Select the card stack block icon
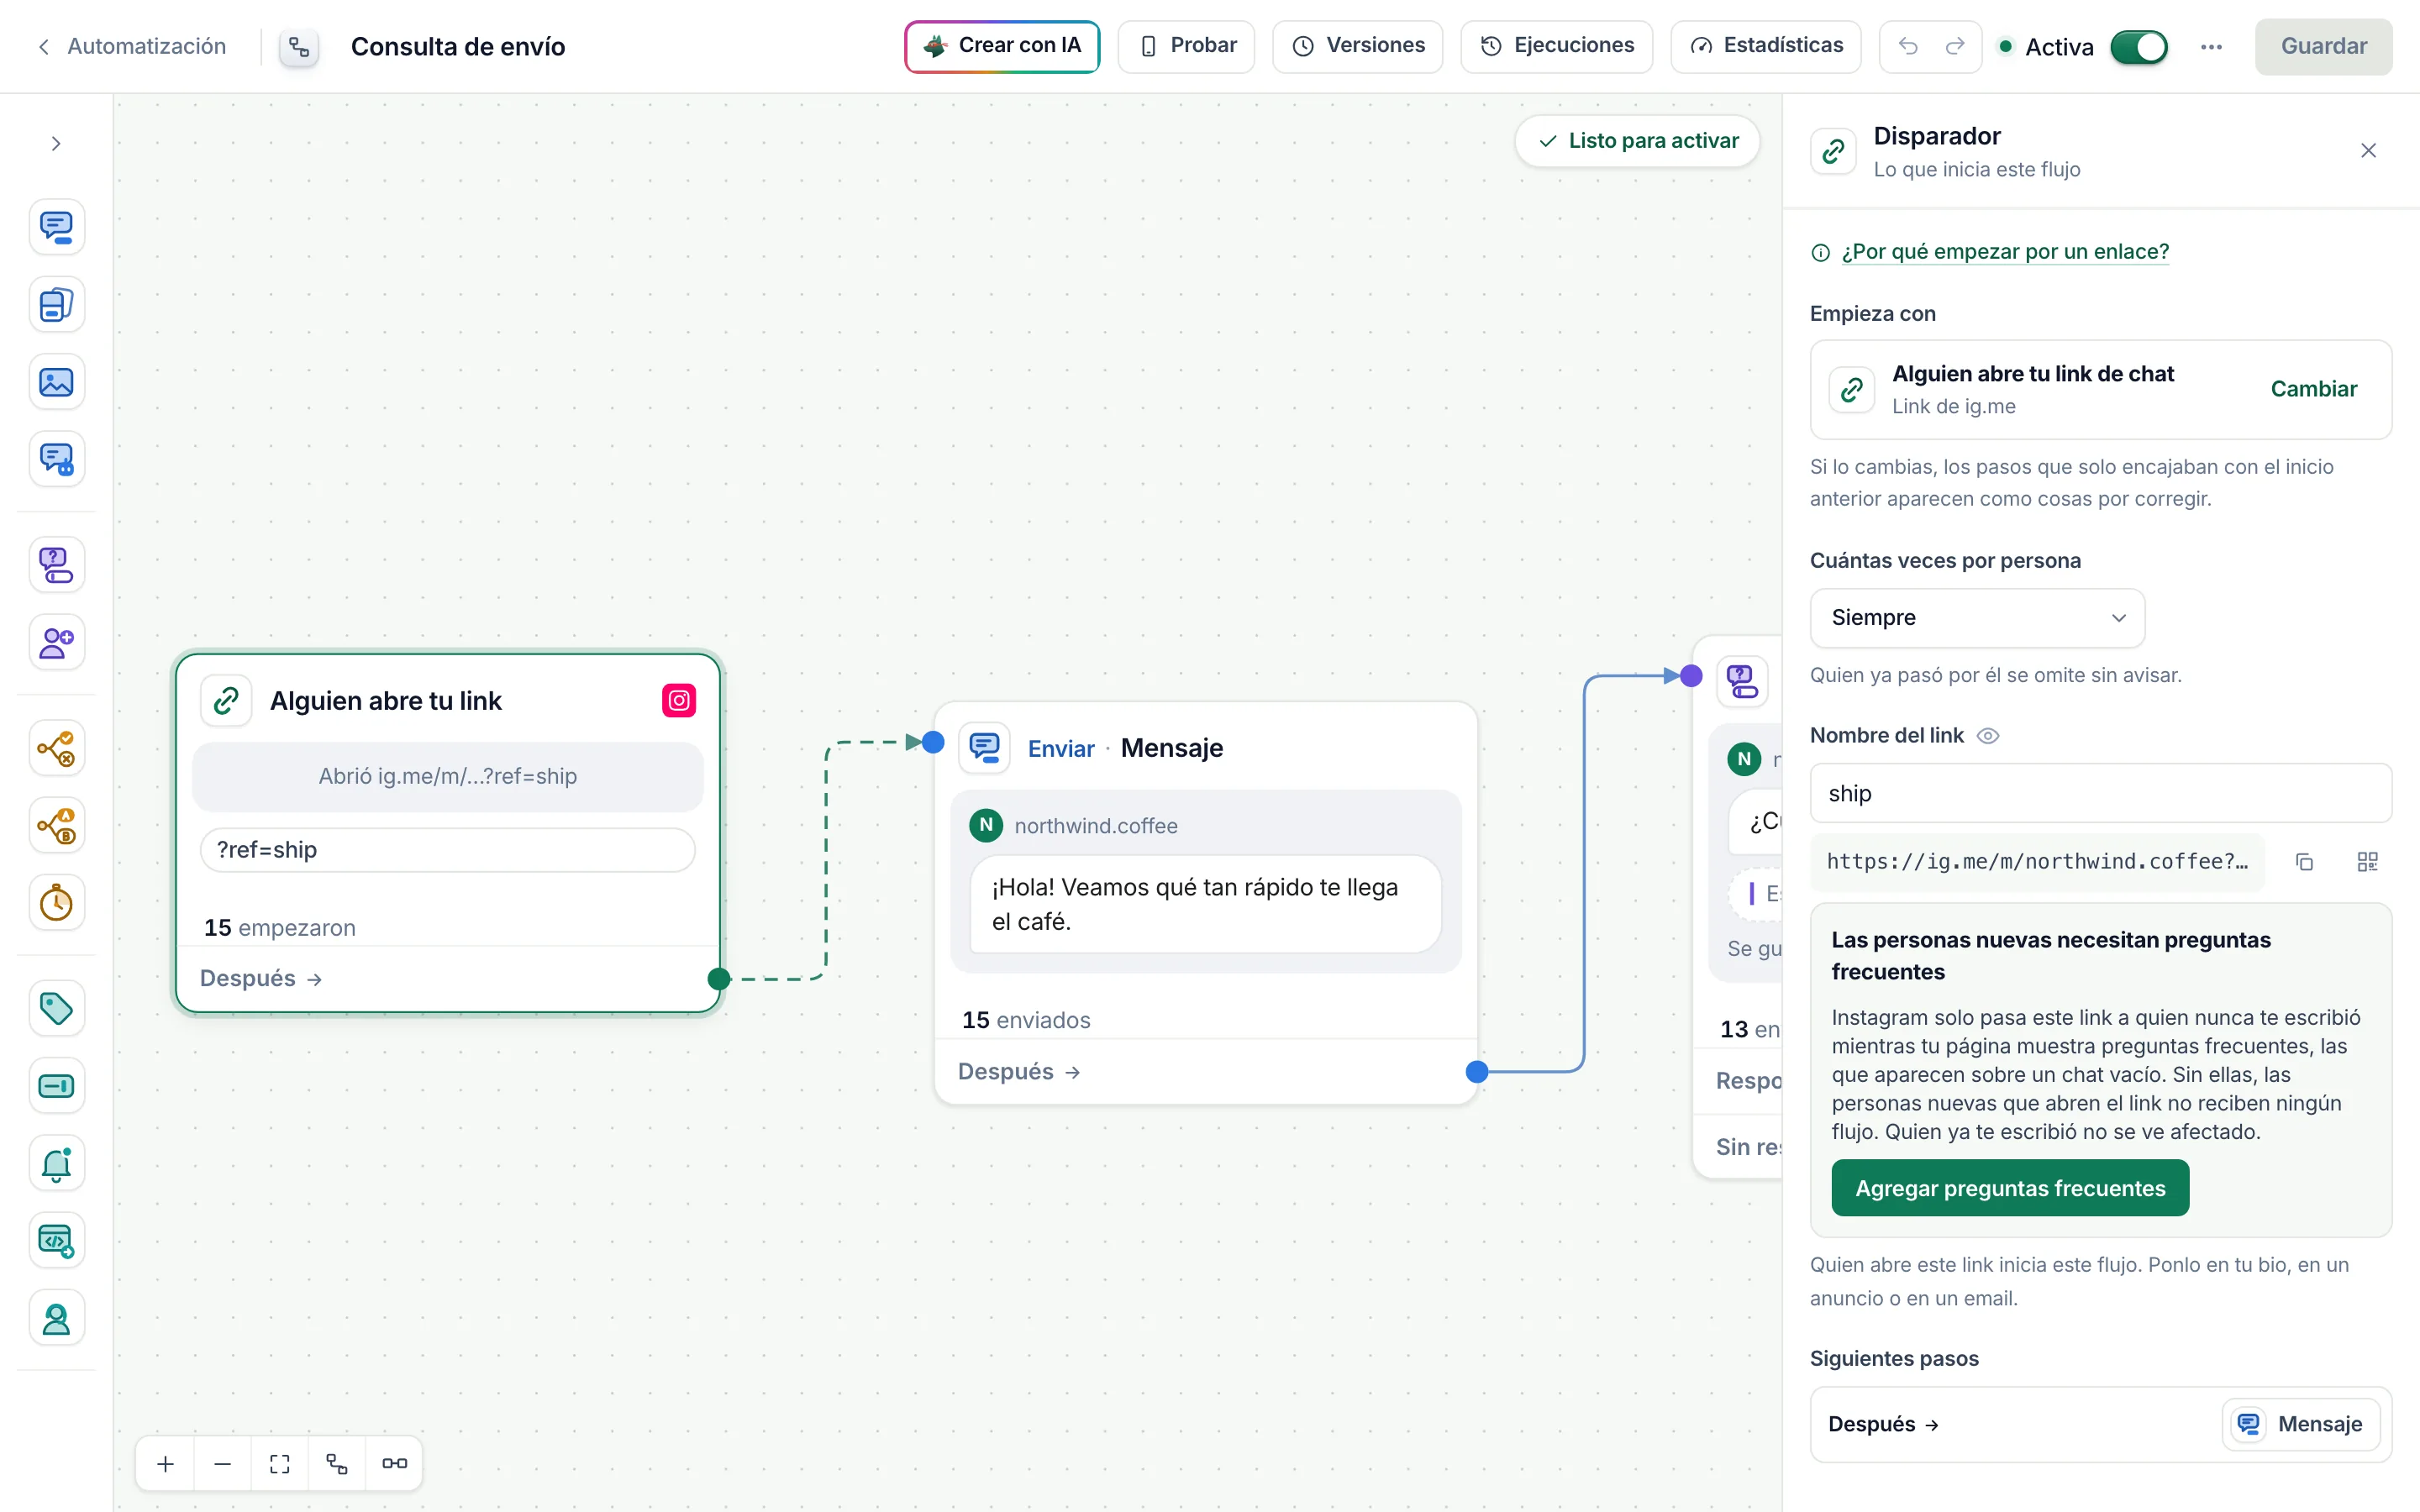 (56, 304)
